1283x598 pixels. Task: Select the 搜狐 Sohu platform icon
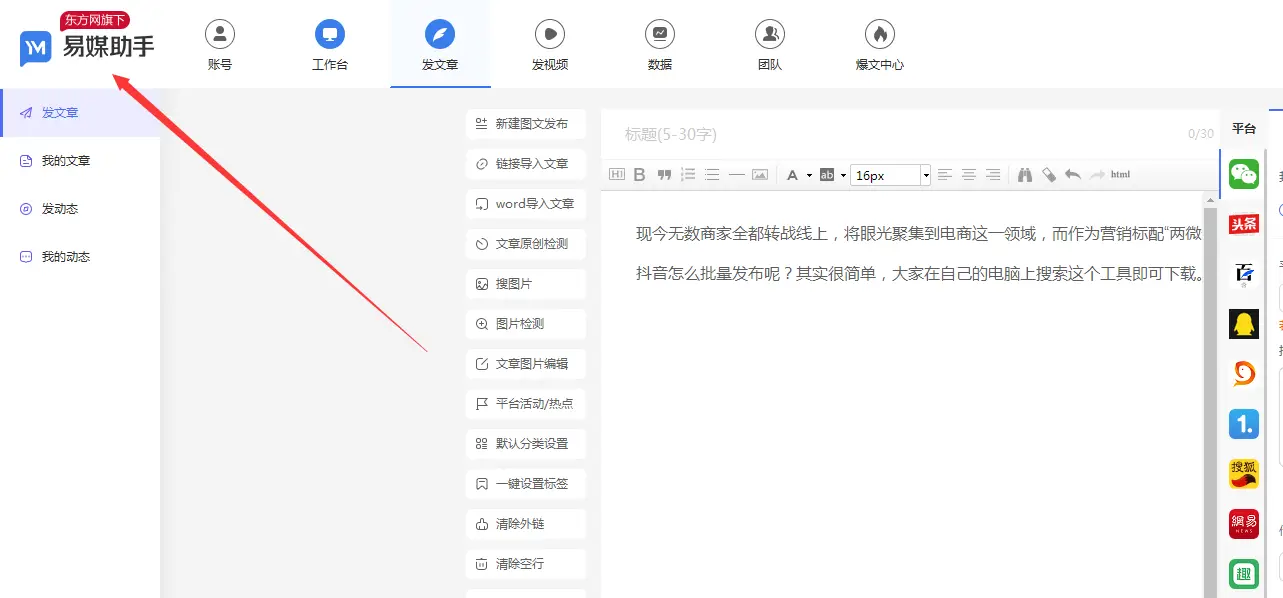tap(1244, 474)
